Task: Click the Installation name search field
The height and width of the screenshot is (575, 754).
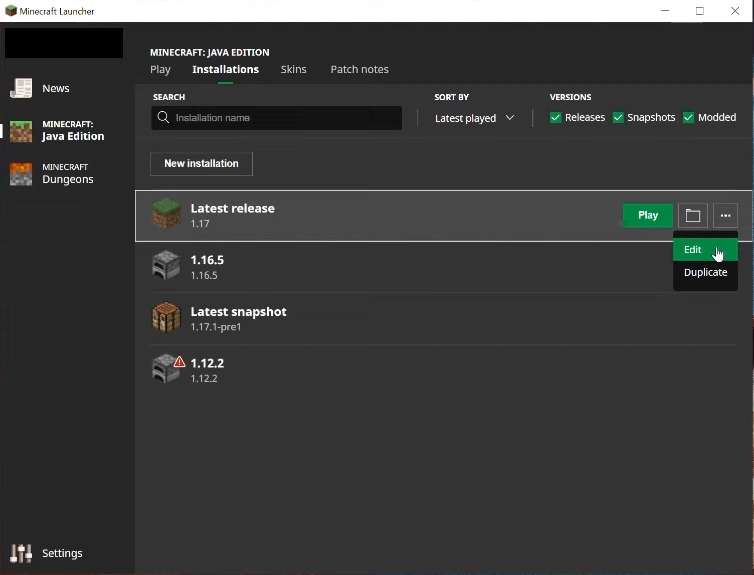Action: click(x=276, y=118)
